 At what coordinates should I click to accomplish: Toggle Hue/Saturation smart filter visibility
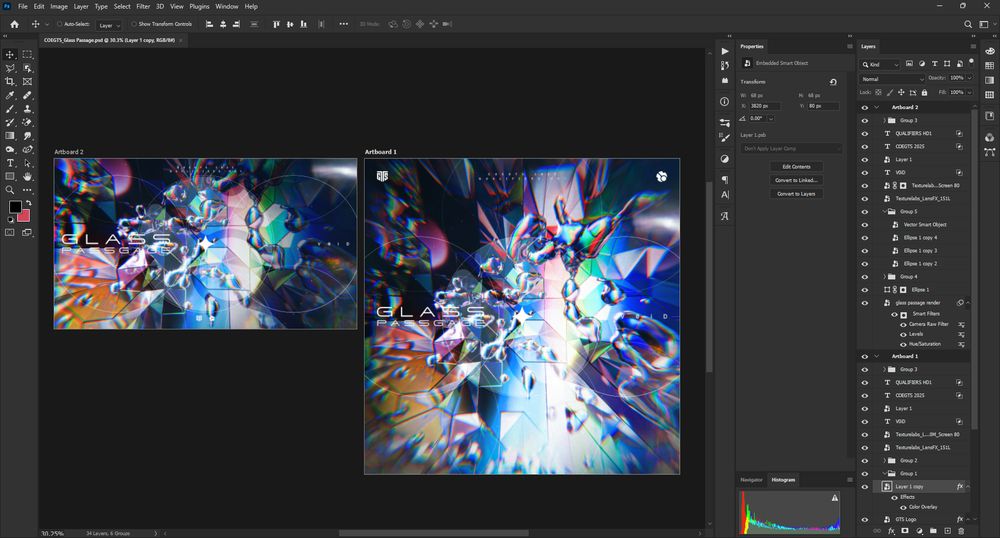903,344
